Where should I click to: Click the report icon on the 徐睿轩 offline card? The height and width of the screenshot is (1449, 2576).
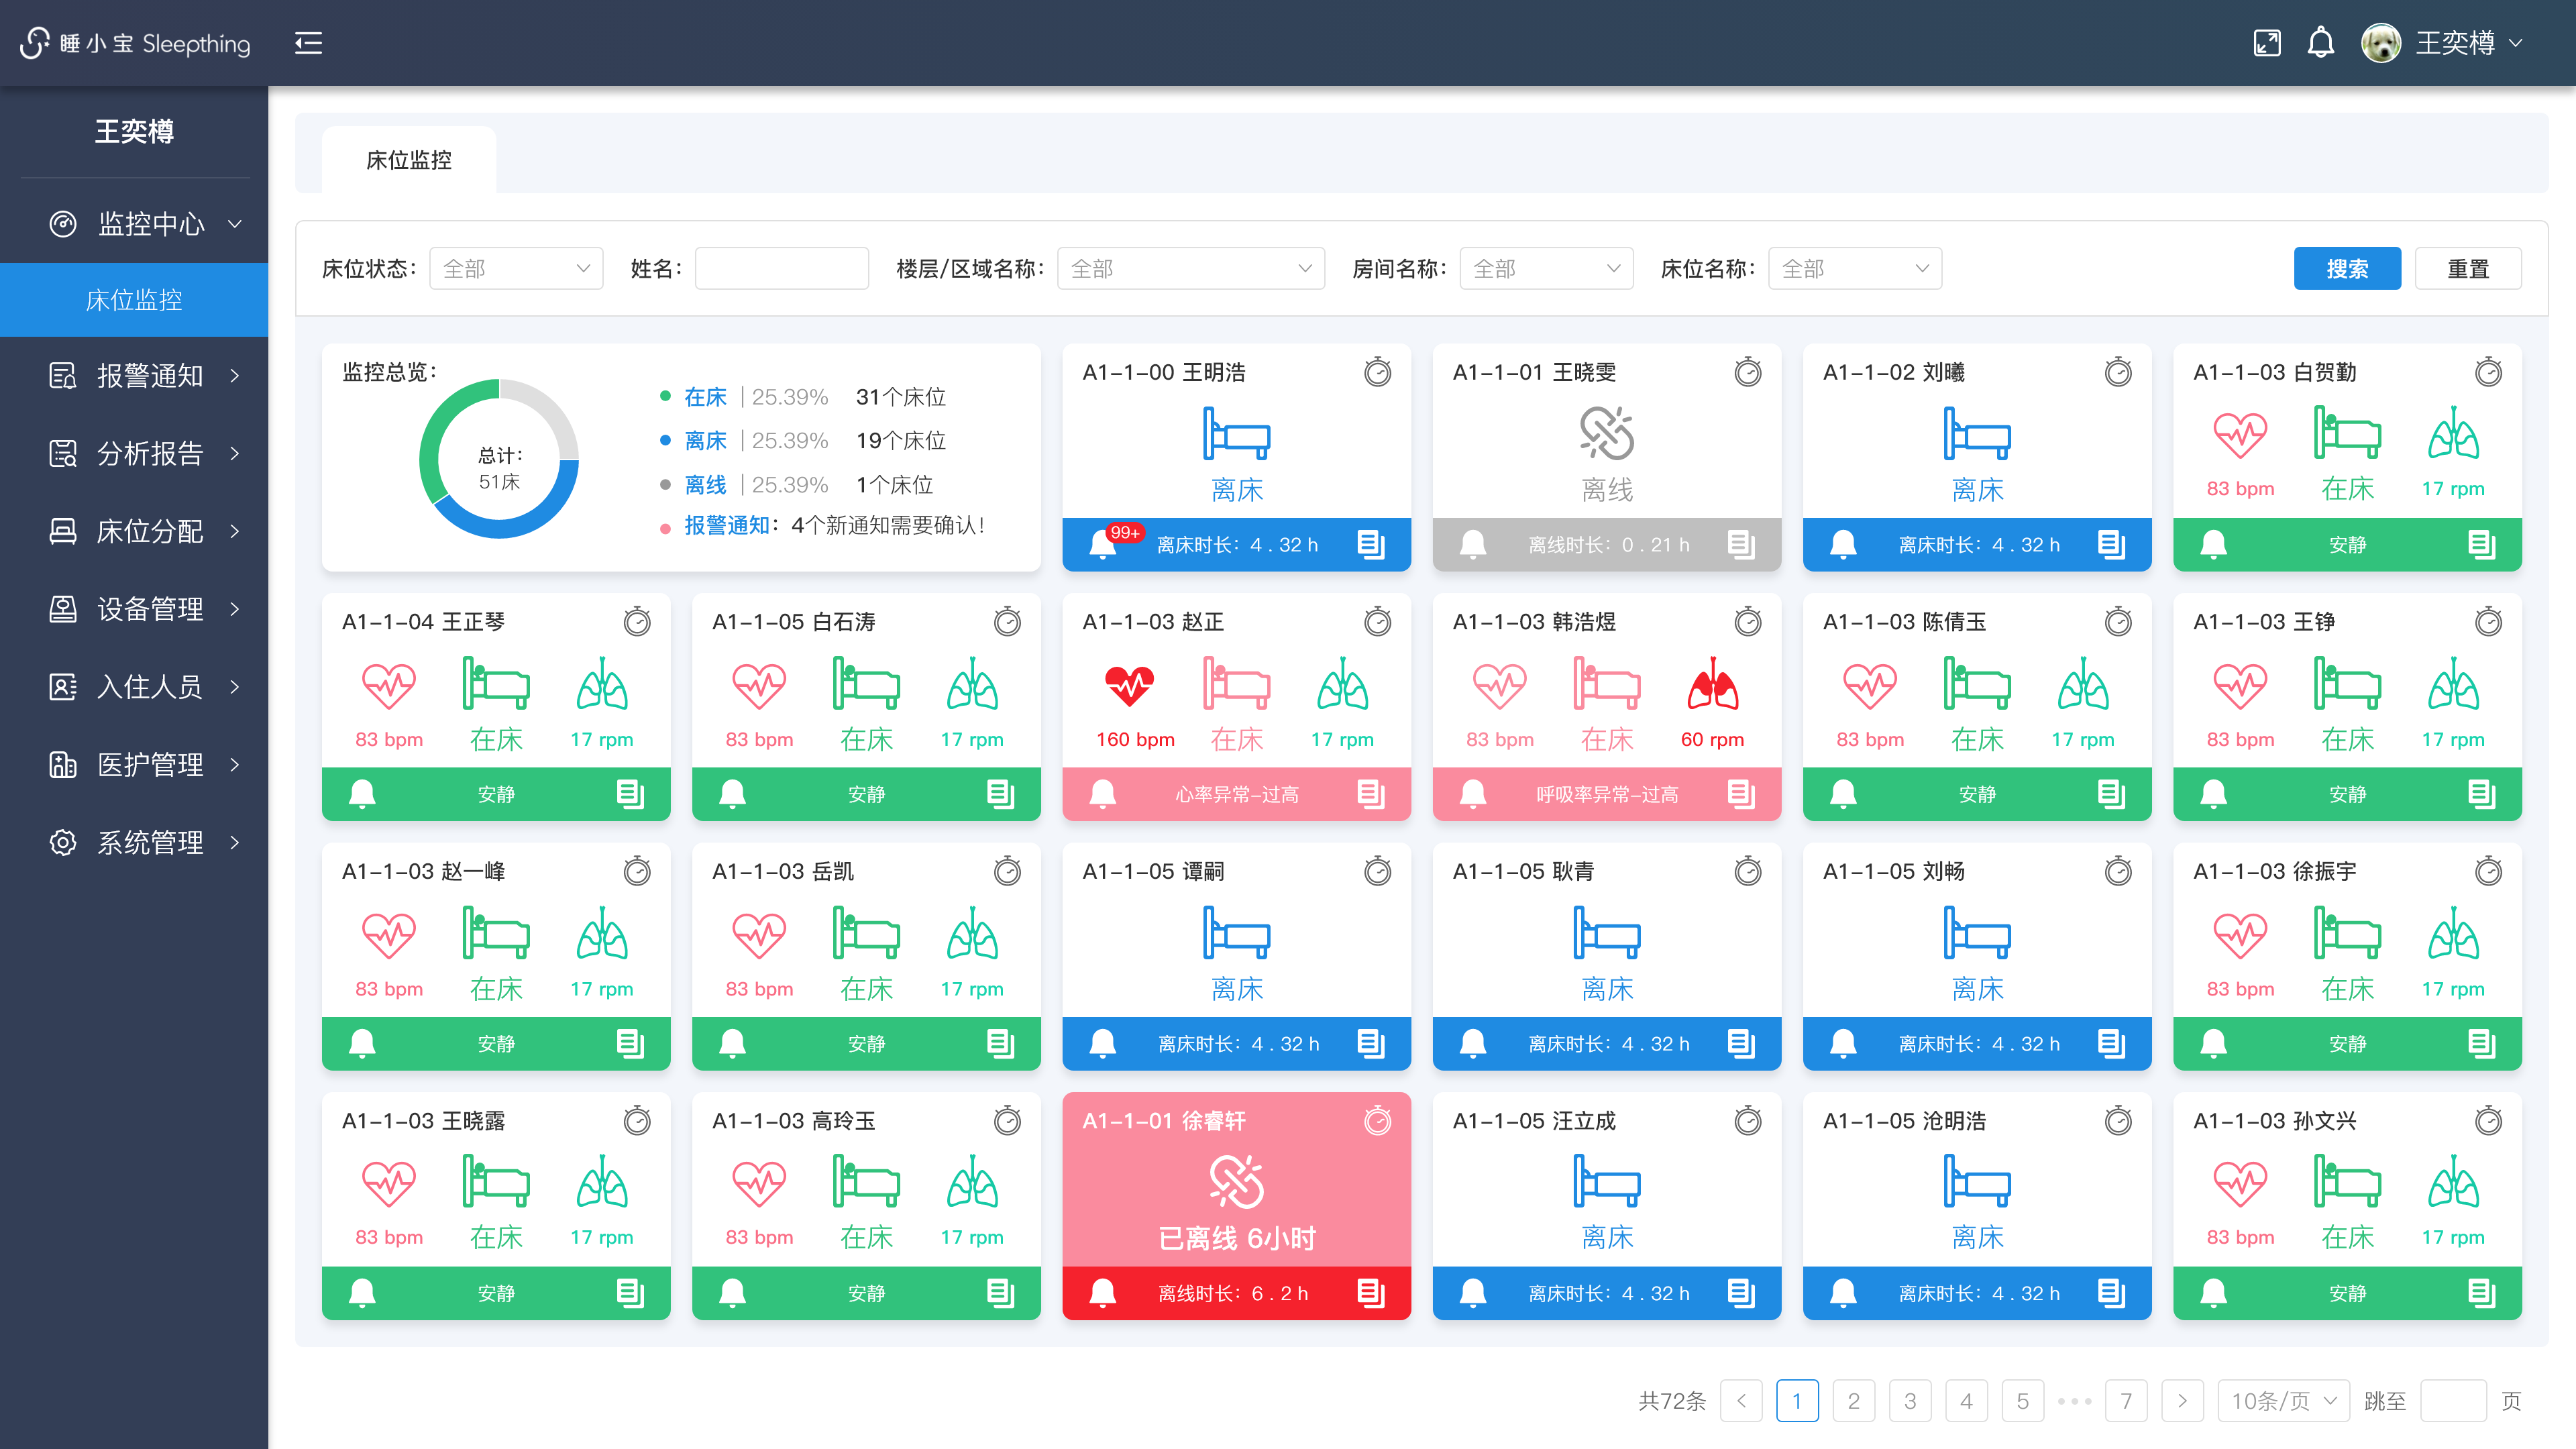tap(1371, 1293)
